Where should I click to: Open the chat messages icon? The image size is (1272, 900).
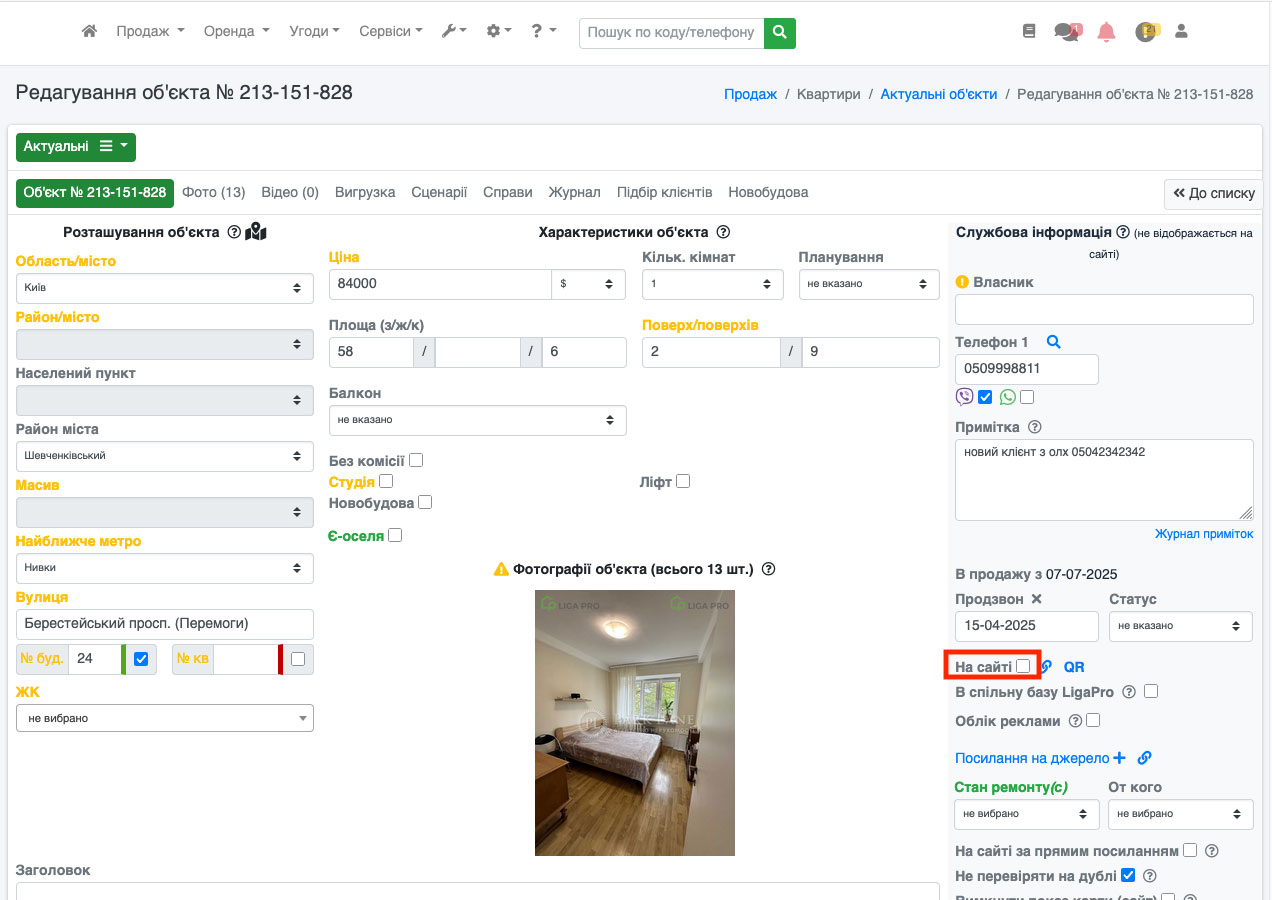click(1066, 32)
